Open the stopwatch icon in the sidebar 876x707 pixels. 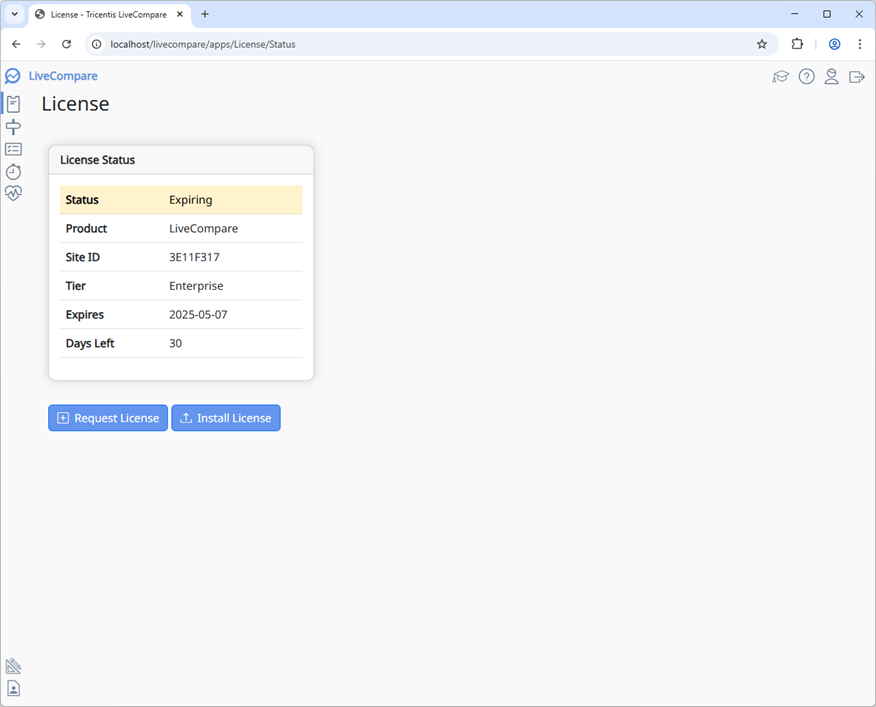13,172
